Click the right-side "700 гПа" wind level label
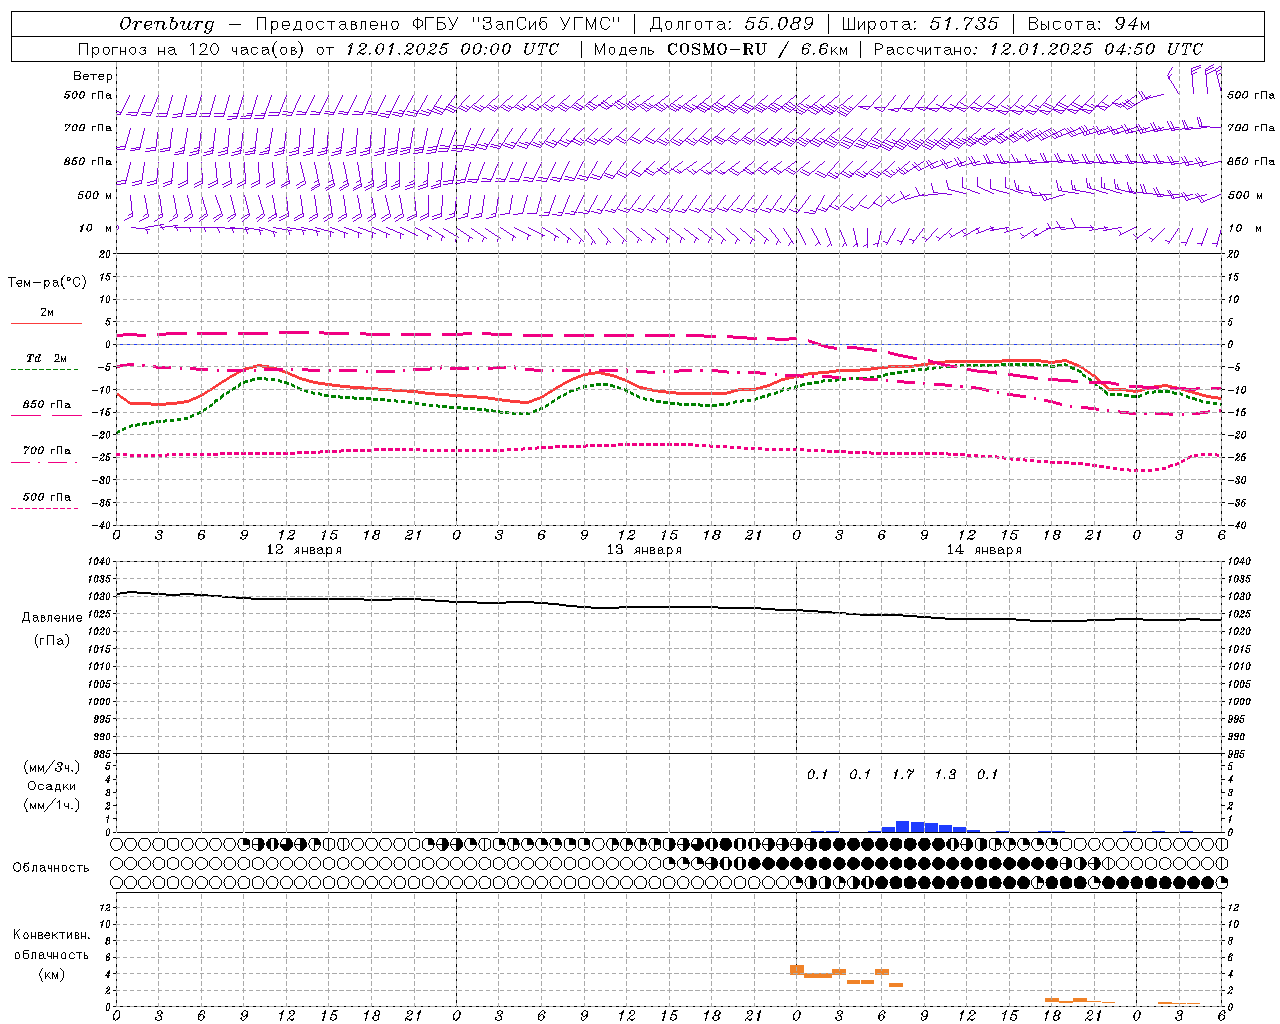1280x1024 pixels. 1251,128
